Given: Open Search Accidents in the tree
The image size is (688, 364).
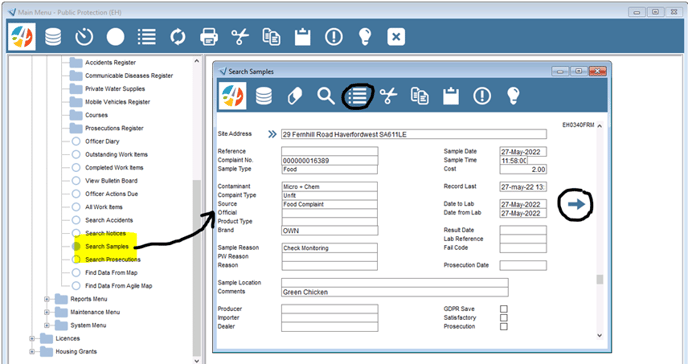Looking at the screenshot, I should pyautogui.click(x=109, y=220).
